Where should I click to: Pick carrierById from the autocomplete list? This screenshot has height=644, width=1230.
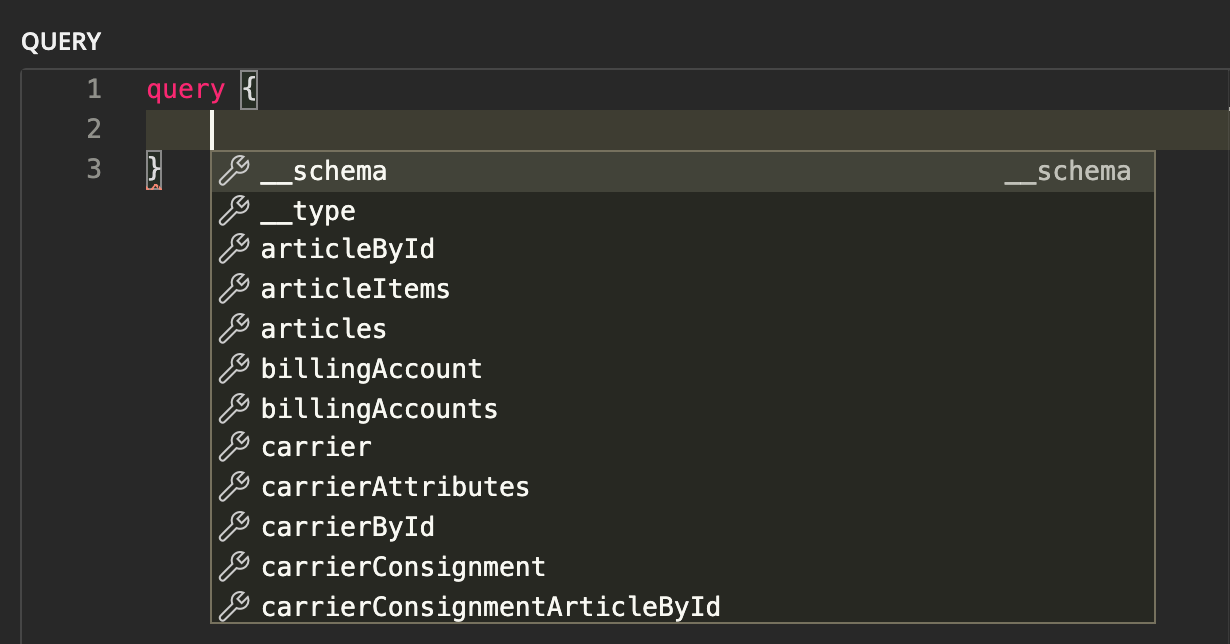tap(347, 527)
